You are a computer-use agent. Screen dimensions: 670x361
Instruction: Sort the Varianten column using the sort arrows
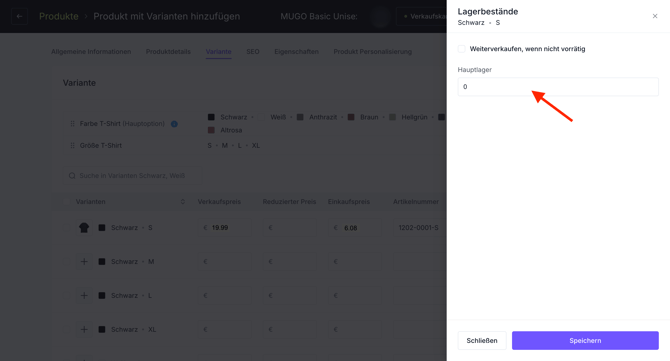coord(183,202)
